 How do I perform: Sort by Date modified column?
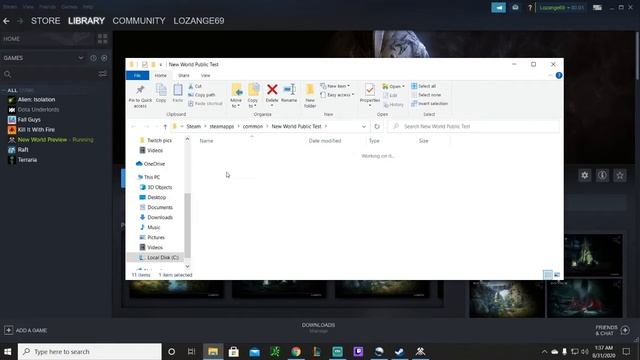[325, 141]
